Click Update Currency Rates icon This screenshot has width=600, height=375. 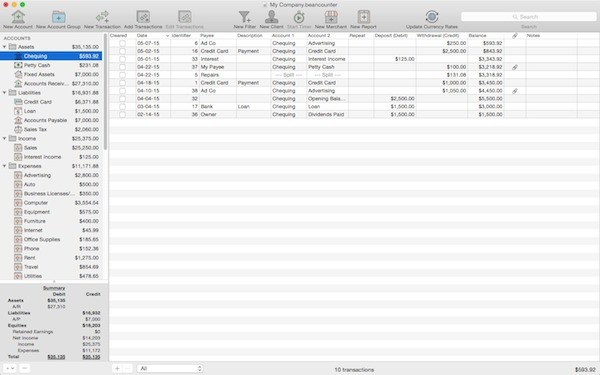[432, 17]
